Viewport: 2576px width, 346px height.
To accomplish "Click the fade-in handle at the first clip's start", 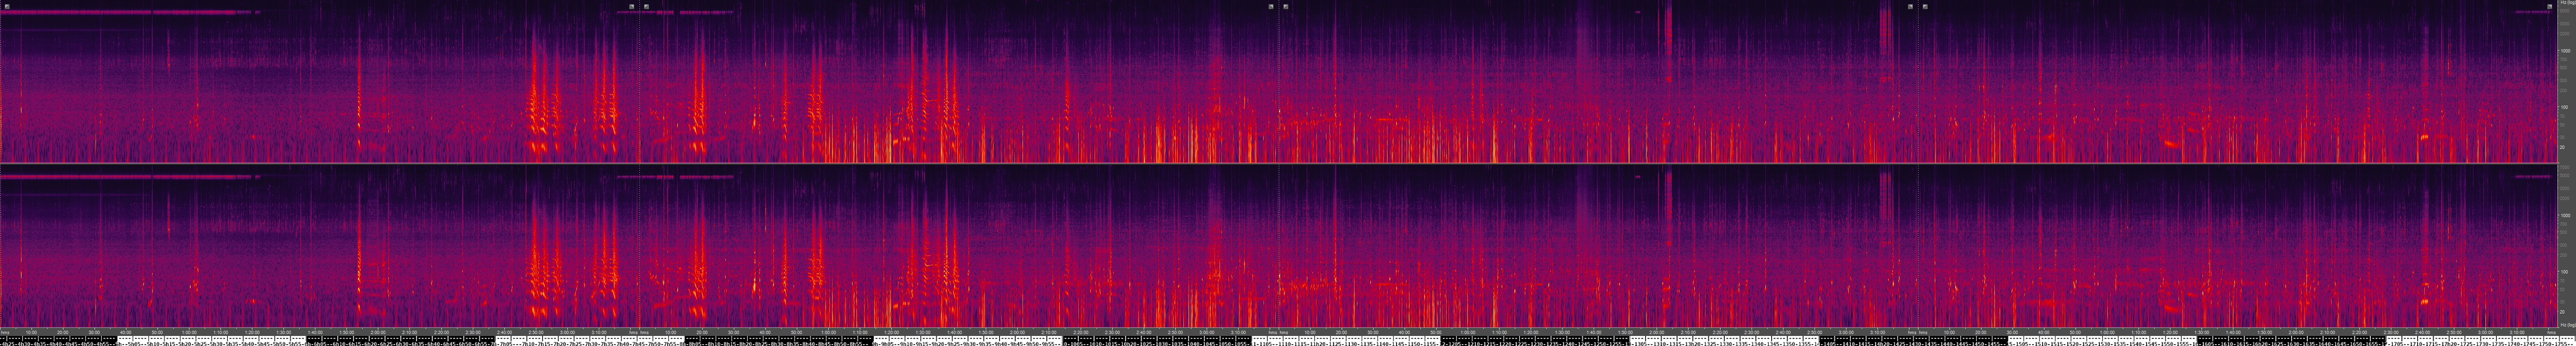I will click(x=7, y=6).
